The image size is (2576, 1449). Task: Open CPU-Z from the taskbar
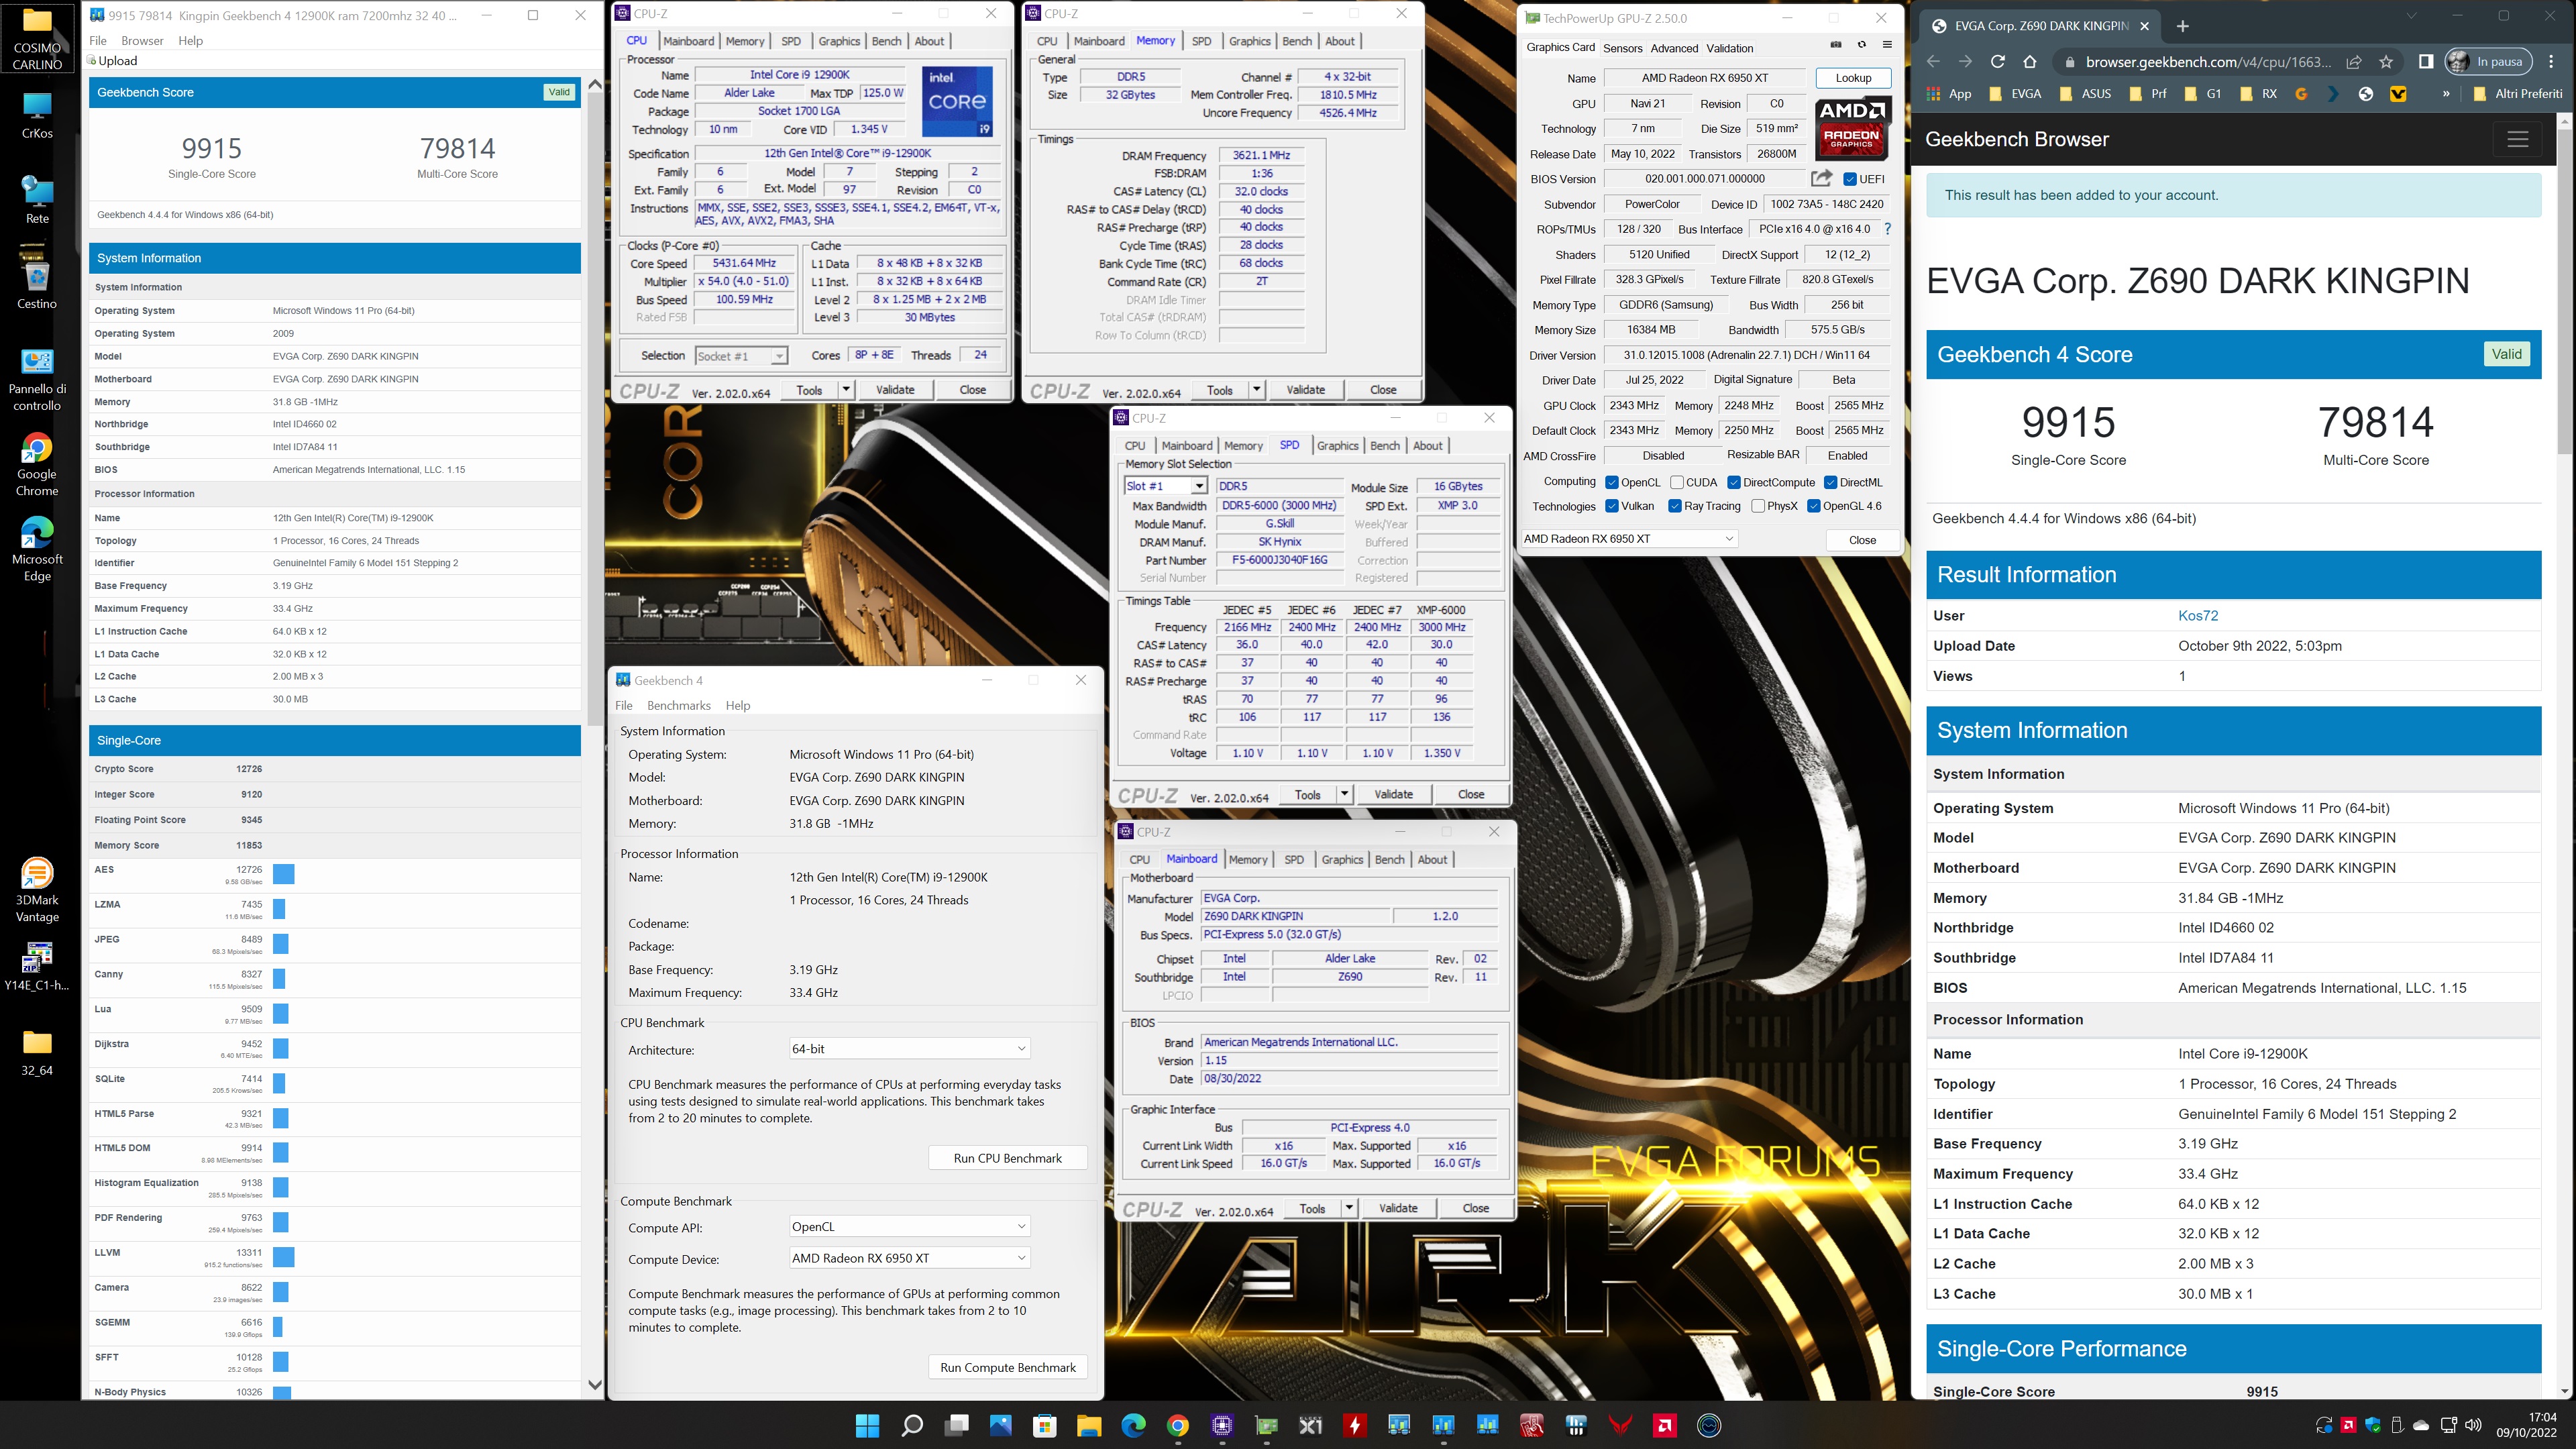(x=1222, y=1425)
